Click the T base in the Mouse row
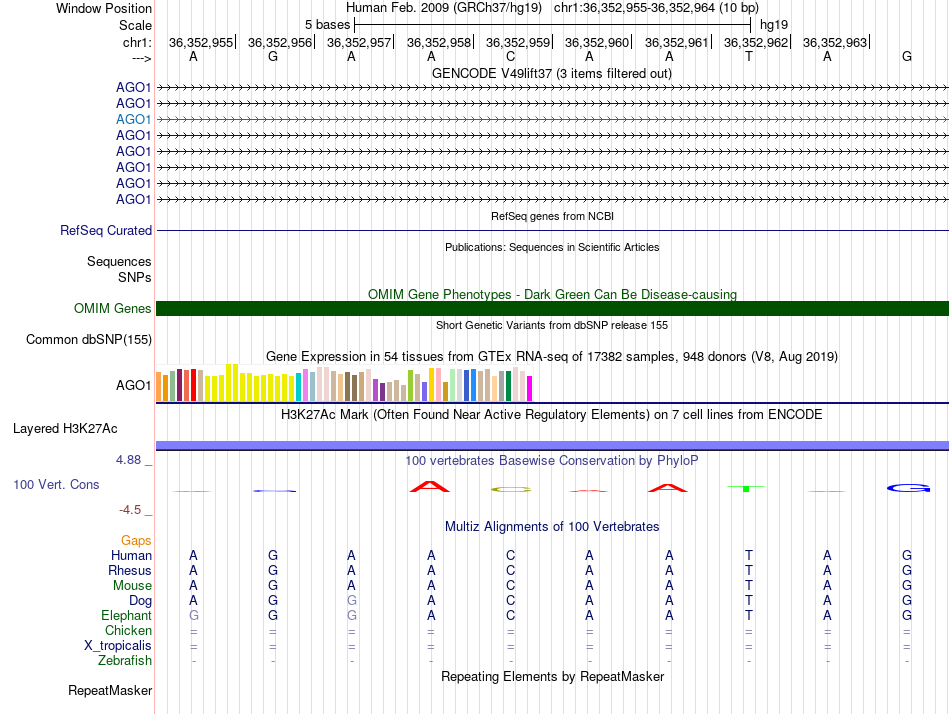 point(749,586)
